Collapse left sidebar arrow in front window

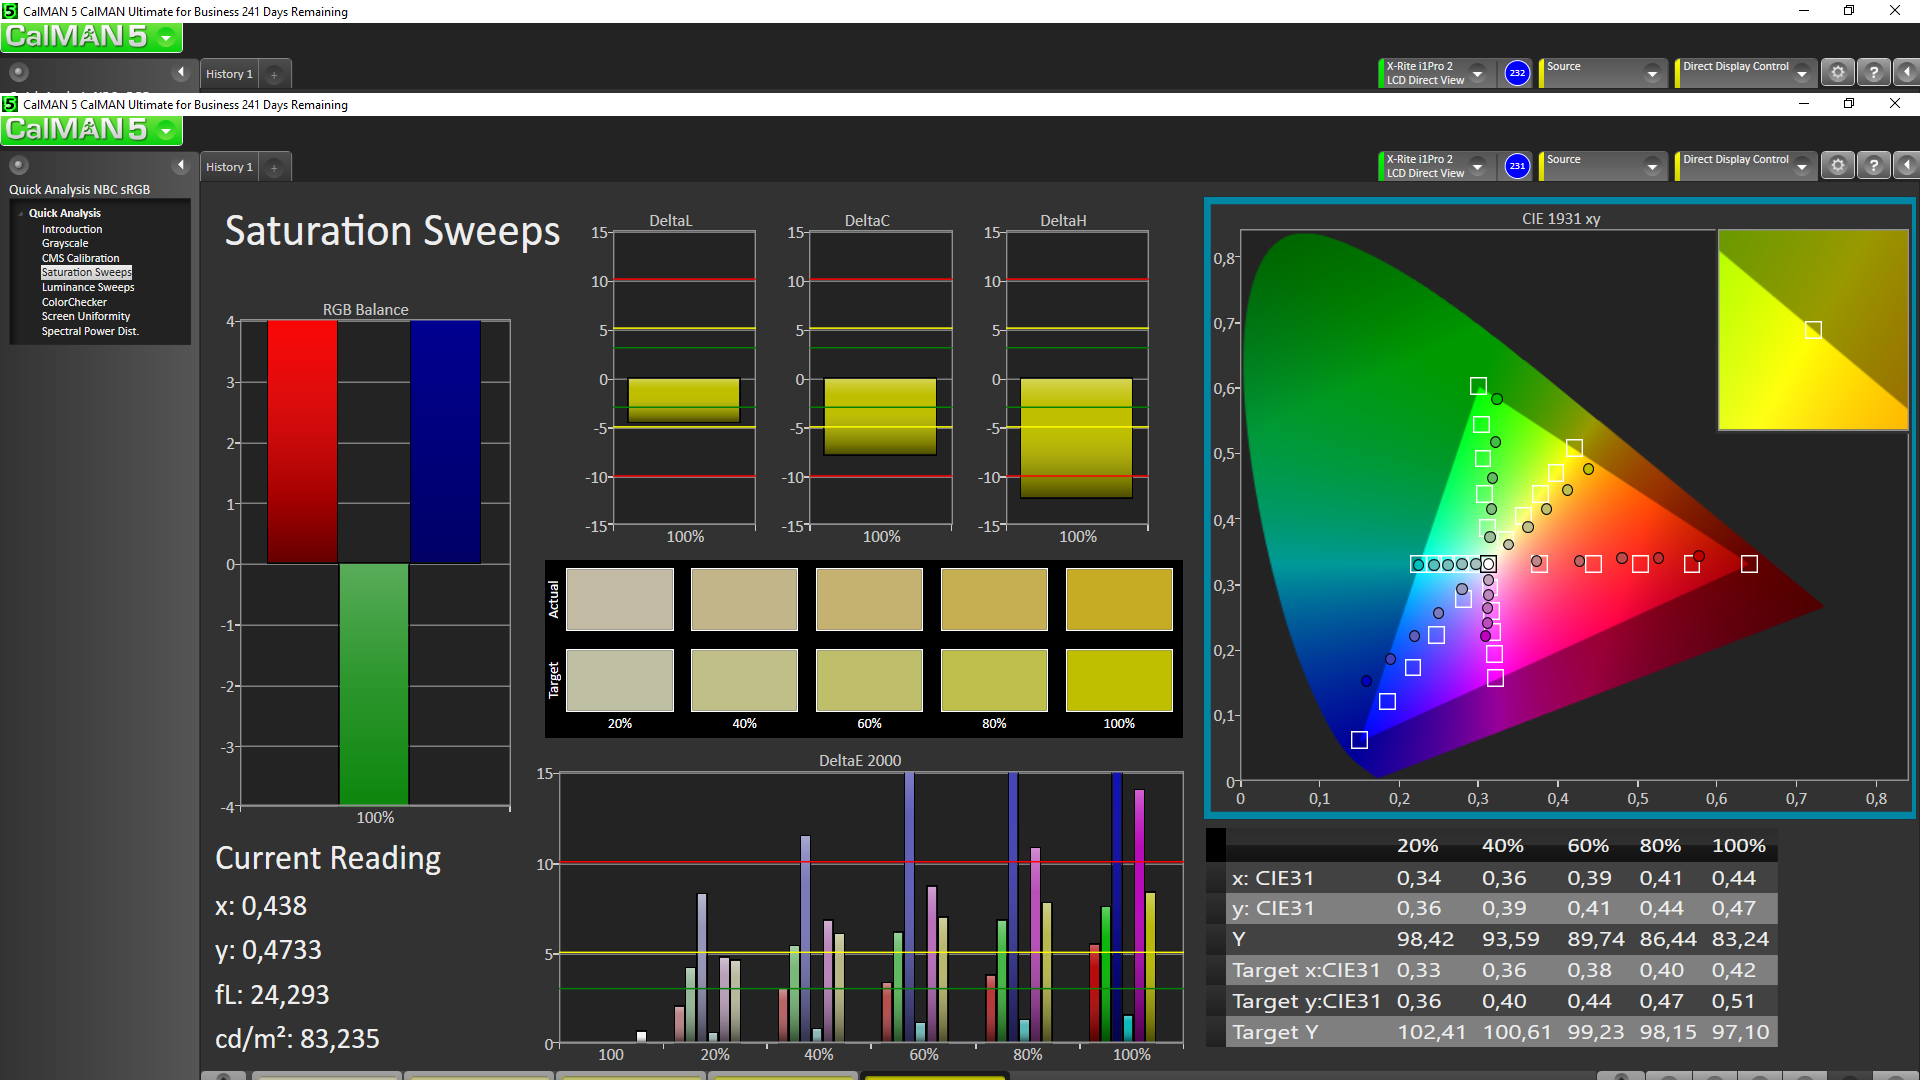pos(181,165)
